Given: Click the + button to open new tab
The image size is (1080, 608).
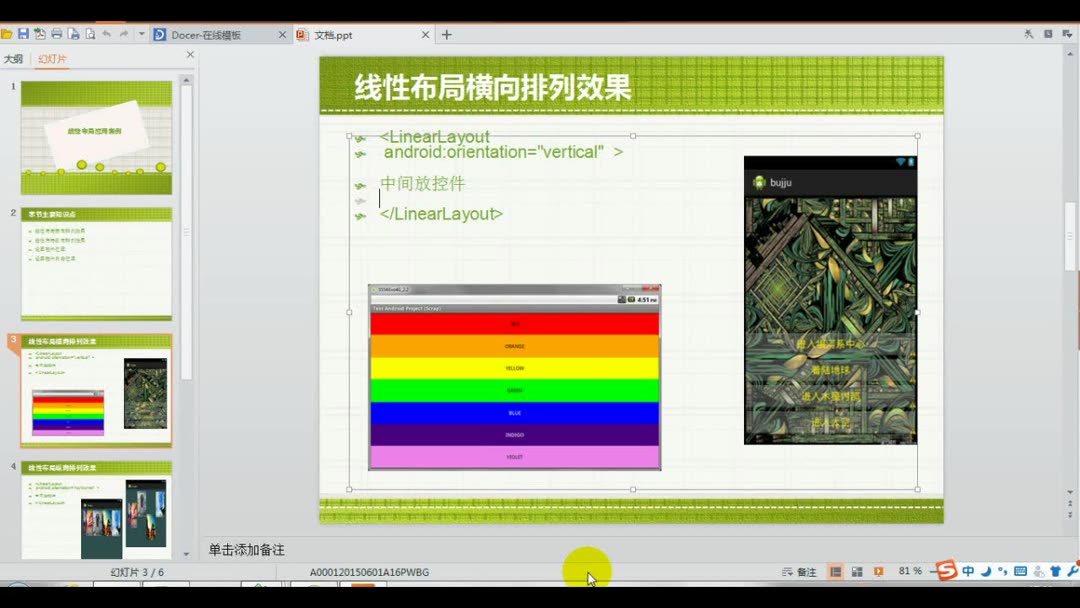Looking at the screenshot, I should [x=446, y=33].
